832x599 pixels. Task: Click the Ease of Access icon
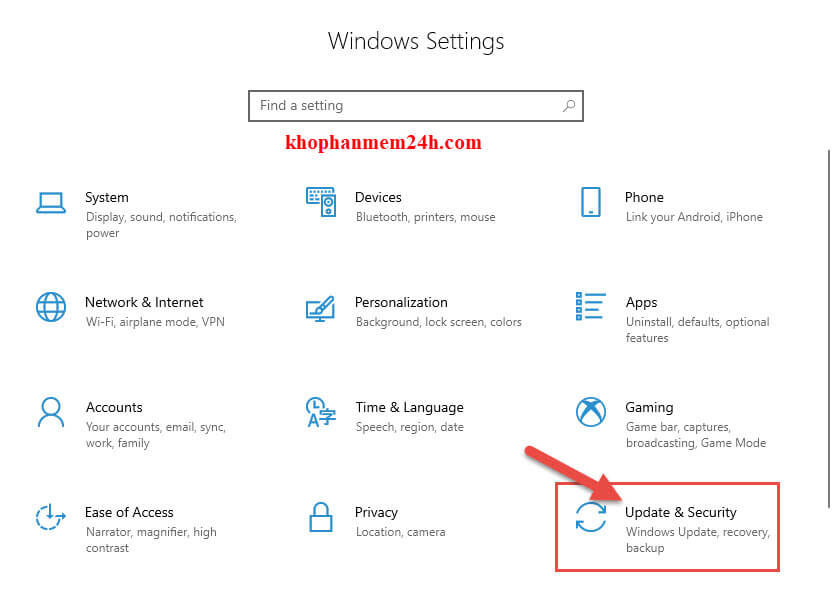(x=51, y=517)
